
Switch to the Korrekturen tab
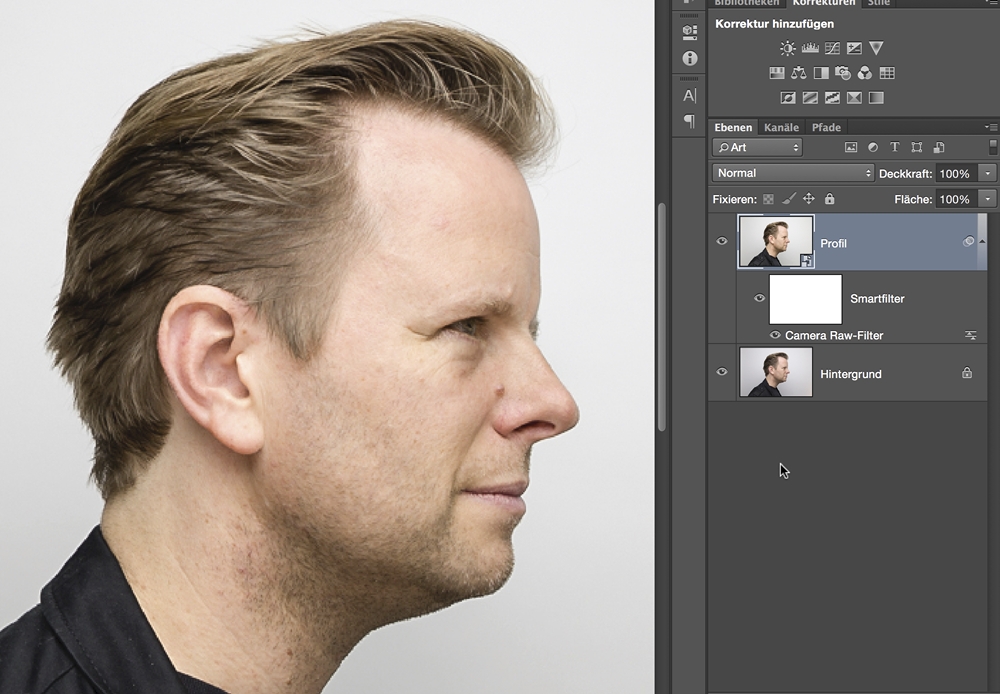point(824,3)
